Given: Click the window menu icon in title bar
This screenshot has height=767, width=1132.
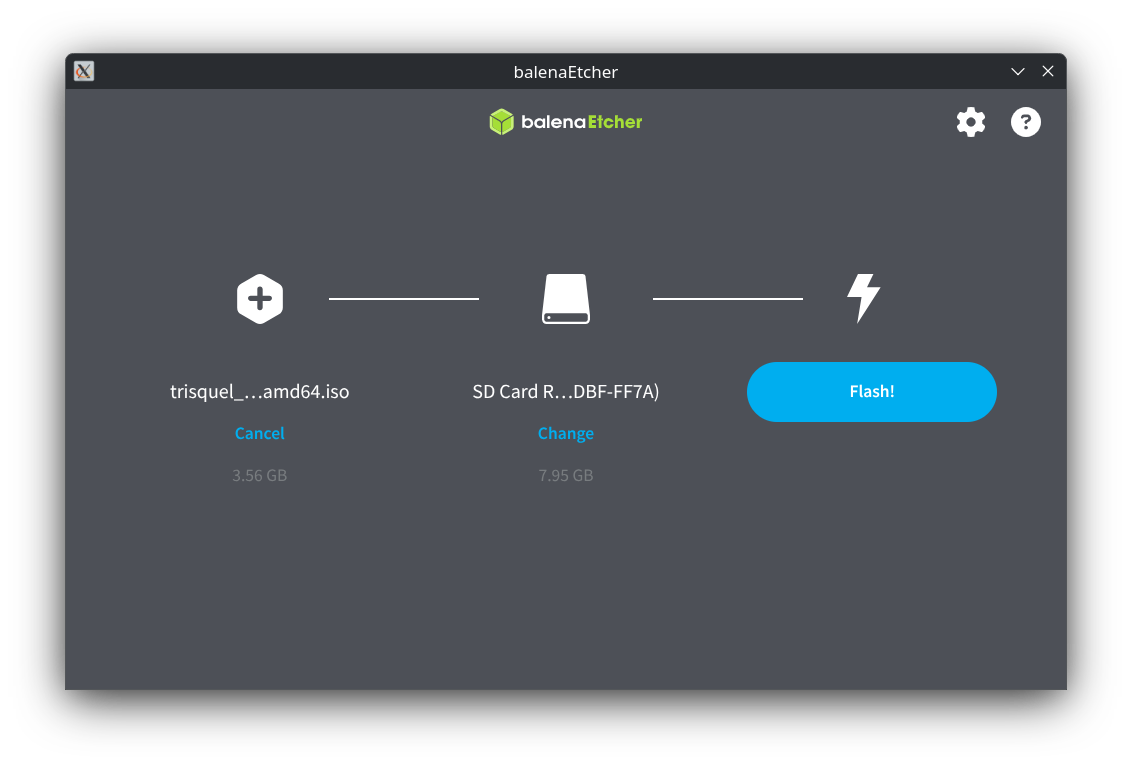Looking at the screenshot, I should [84, 71].
